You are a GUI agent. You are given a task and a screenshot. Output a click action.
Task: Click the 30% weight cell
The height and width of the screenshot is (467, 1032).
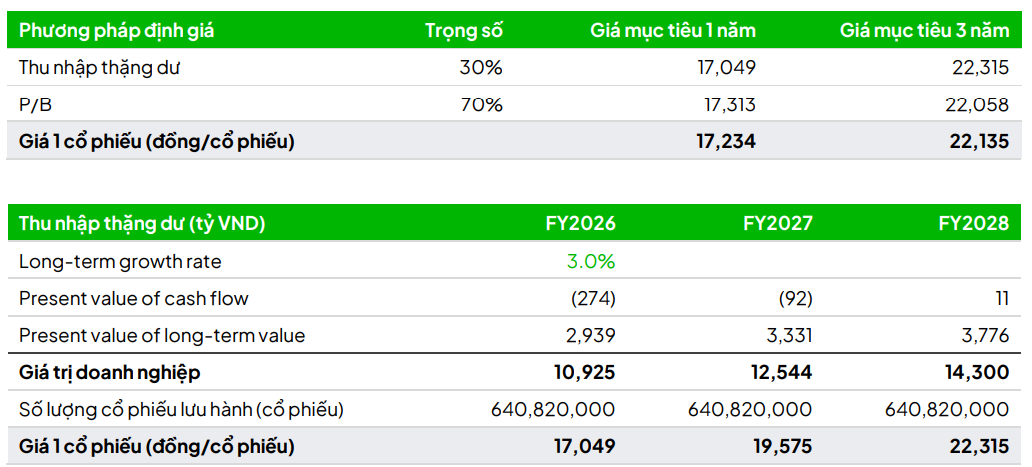[480, 67]
